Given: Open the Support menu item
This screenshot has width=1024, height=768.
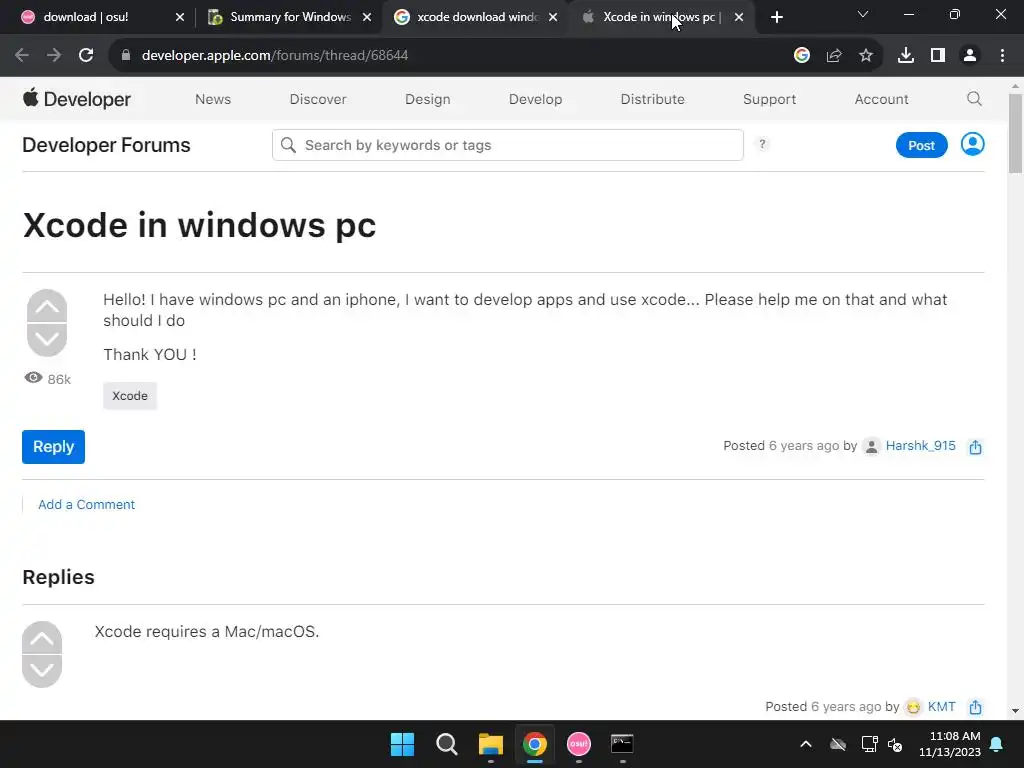Looking at the screenshot, I should pos(769,99).
